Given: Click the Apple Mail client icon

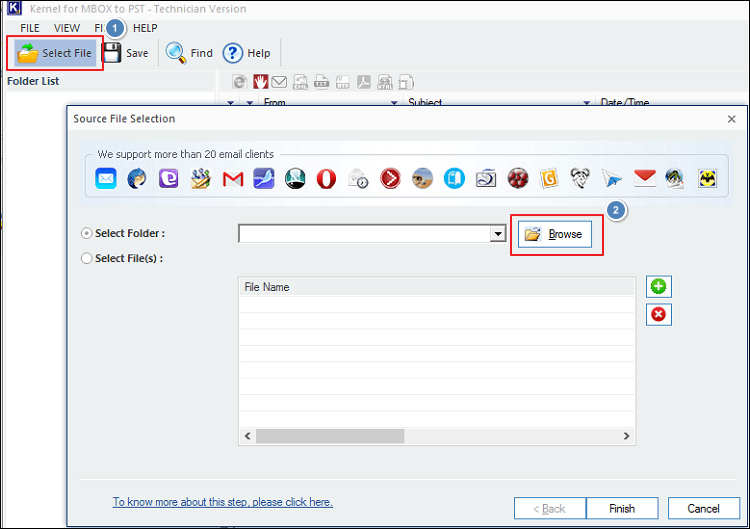Looking at the screenshot, I should (106, 179).
